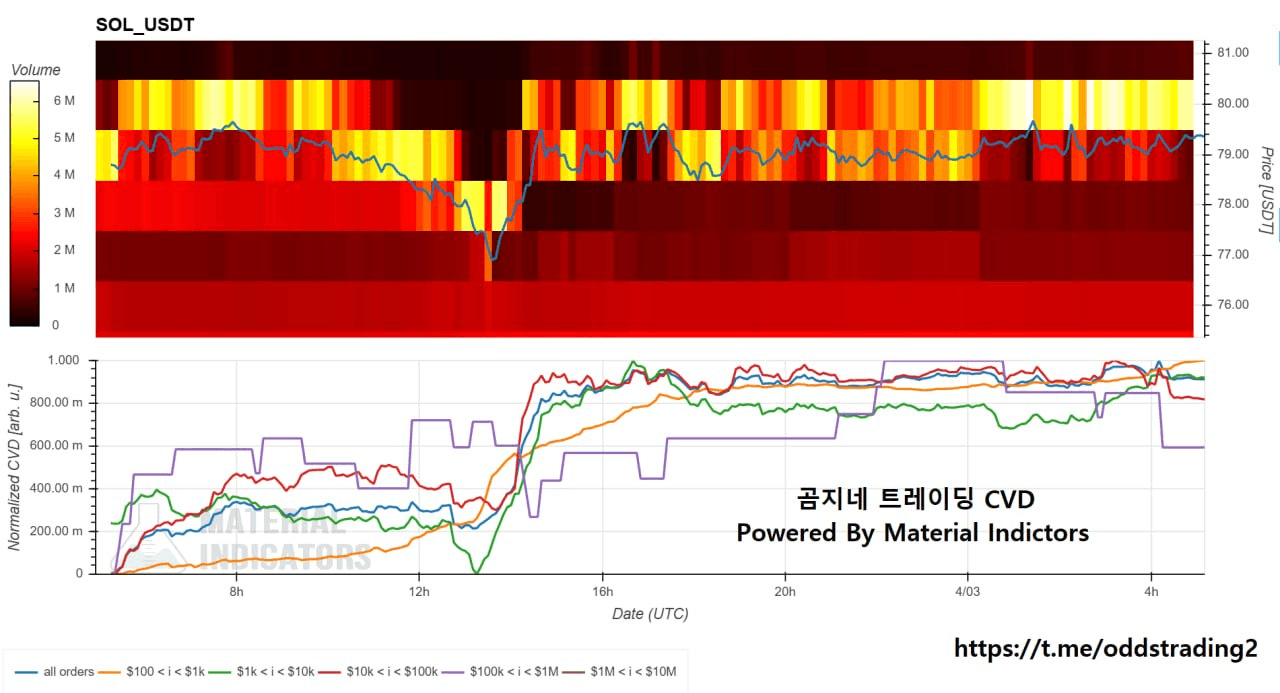Open the t.me/oddstrading2 link
Image resolution: width=1280 pixels, height=693 pixels.
(1105, 649)
